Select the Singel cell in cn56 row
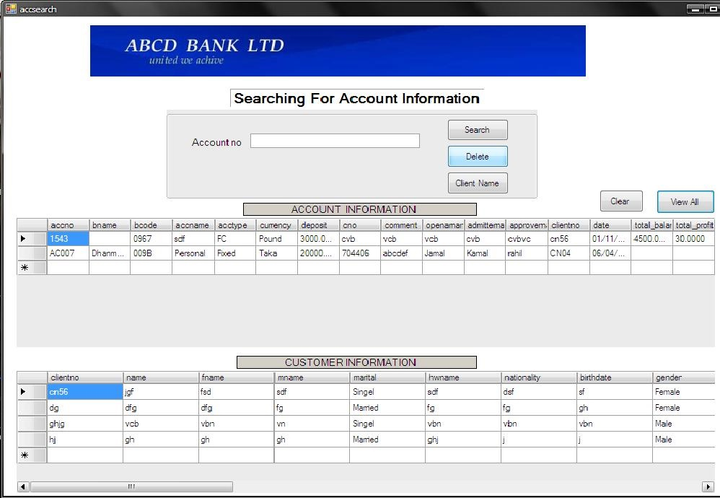Viewport: 720px width, 498px height. pos(388,392)
